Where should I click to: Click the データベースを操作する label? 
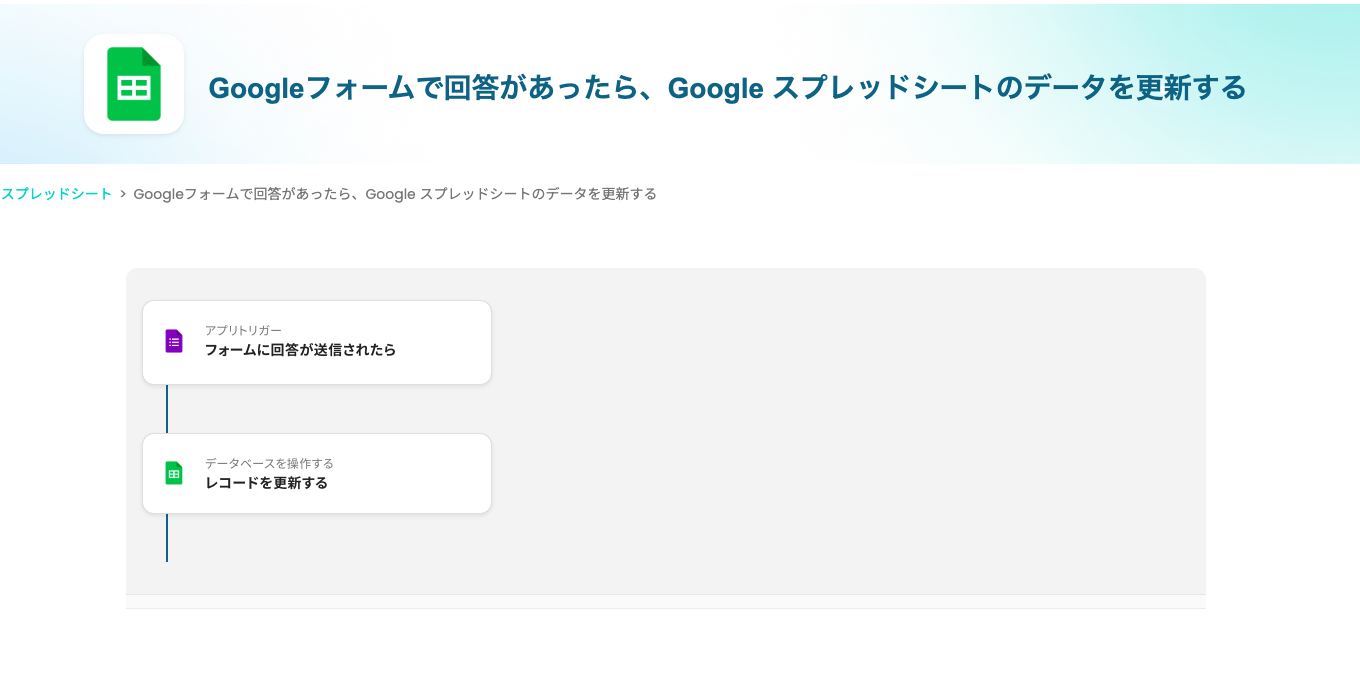pyautogui.click(x=269, y=463)
